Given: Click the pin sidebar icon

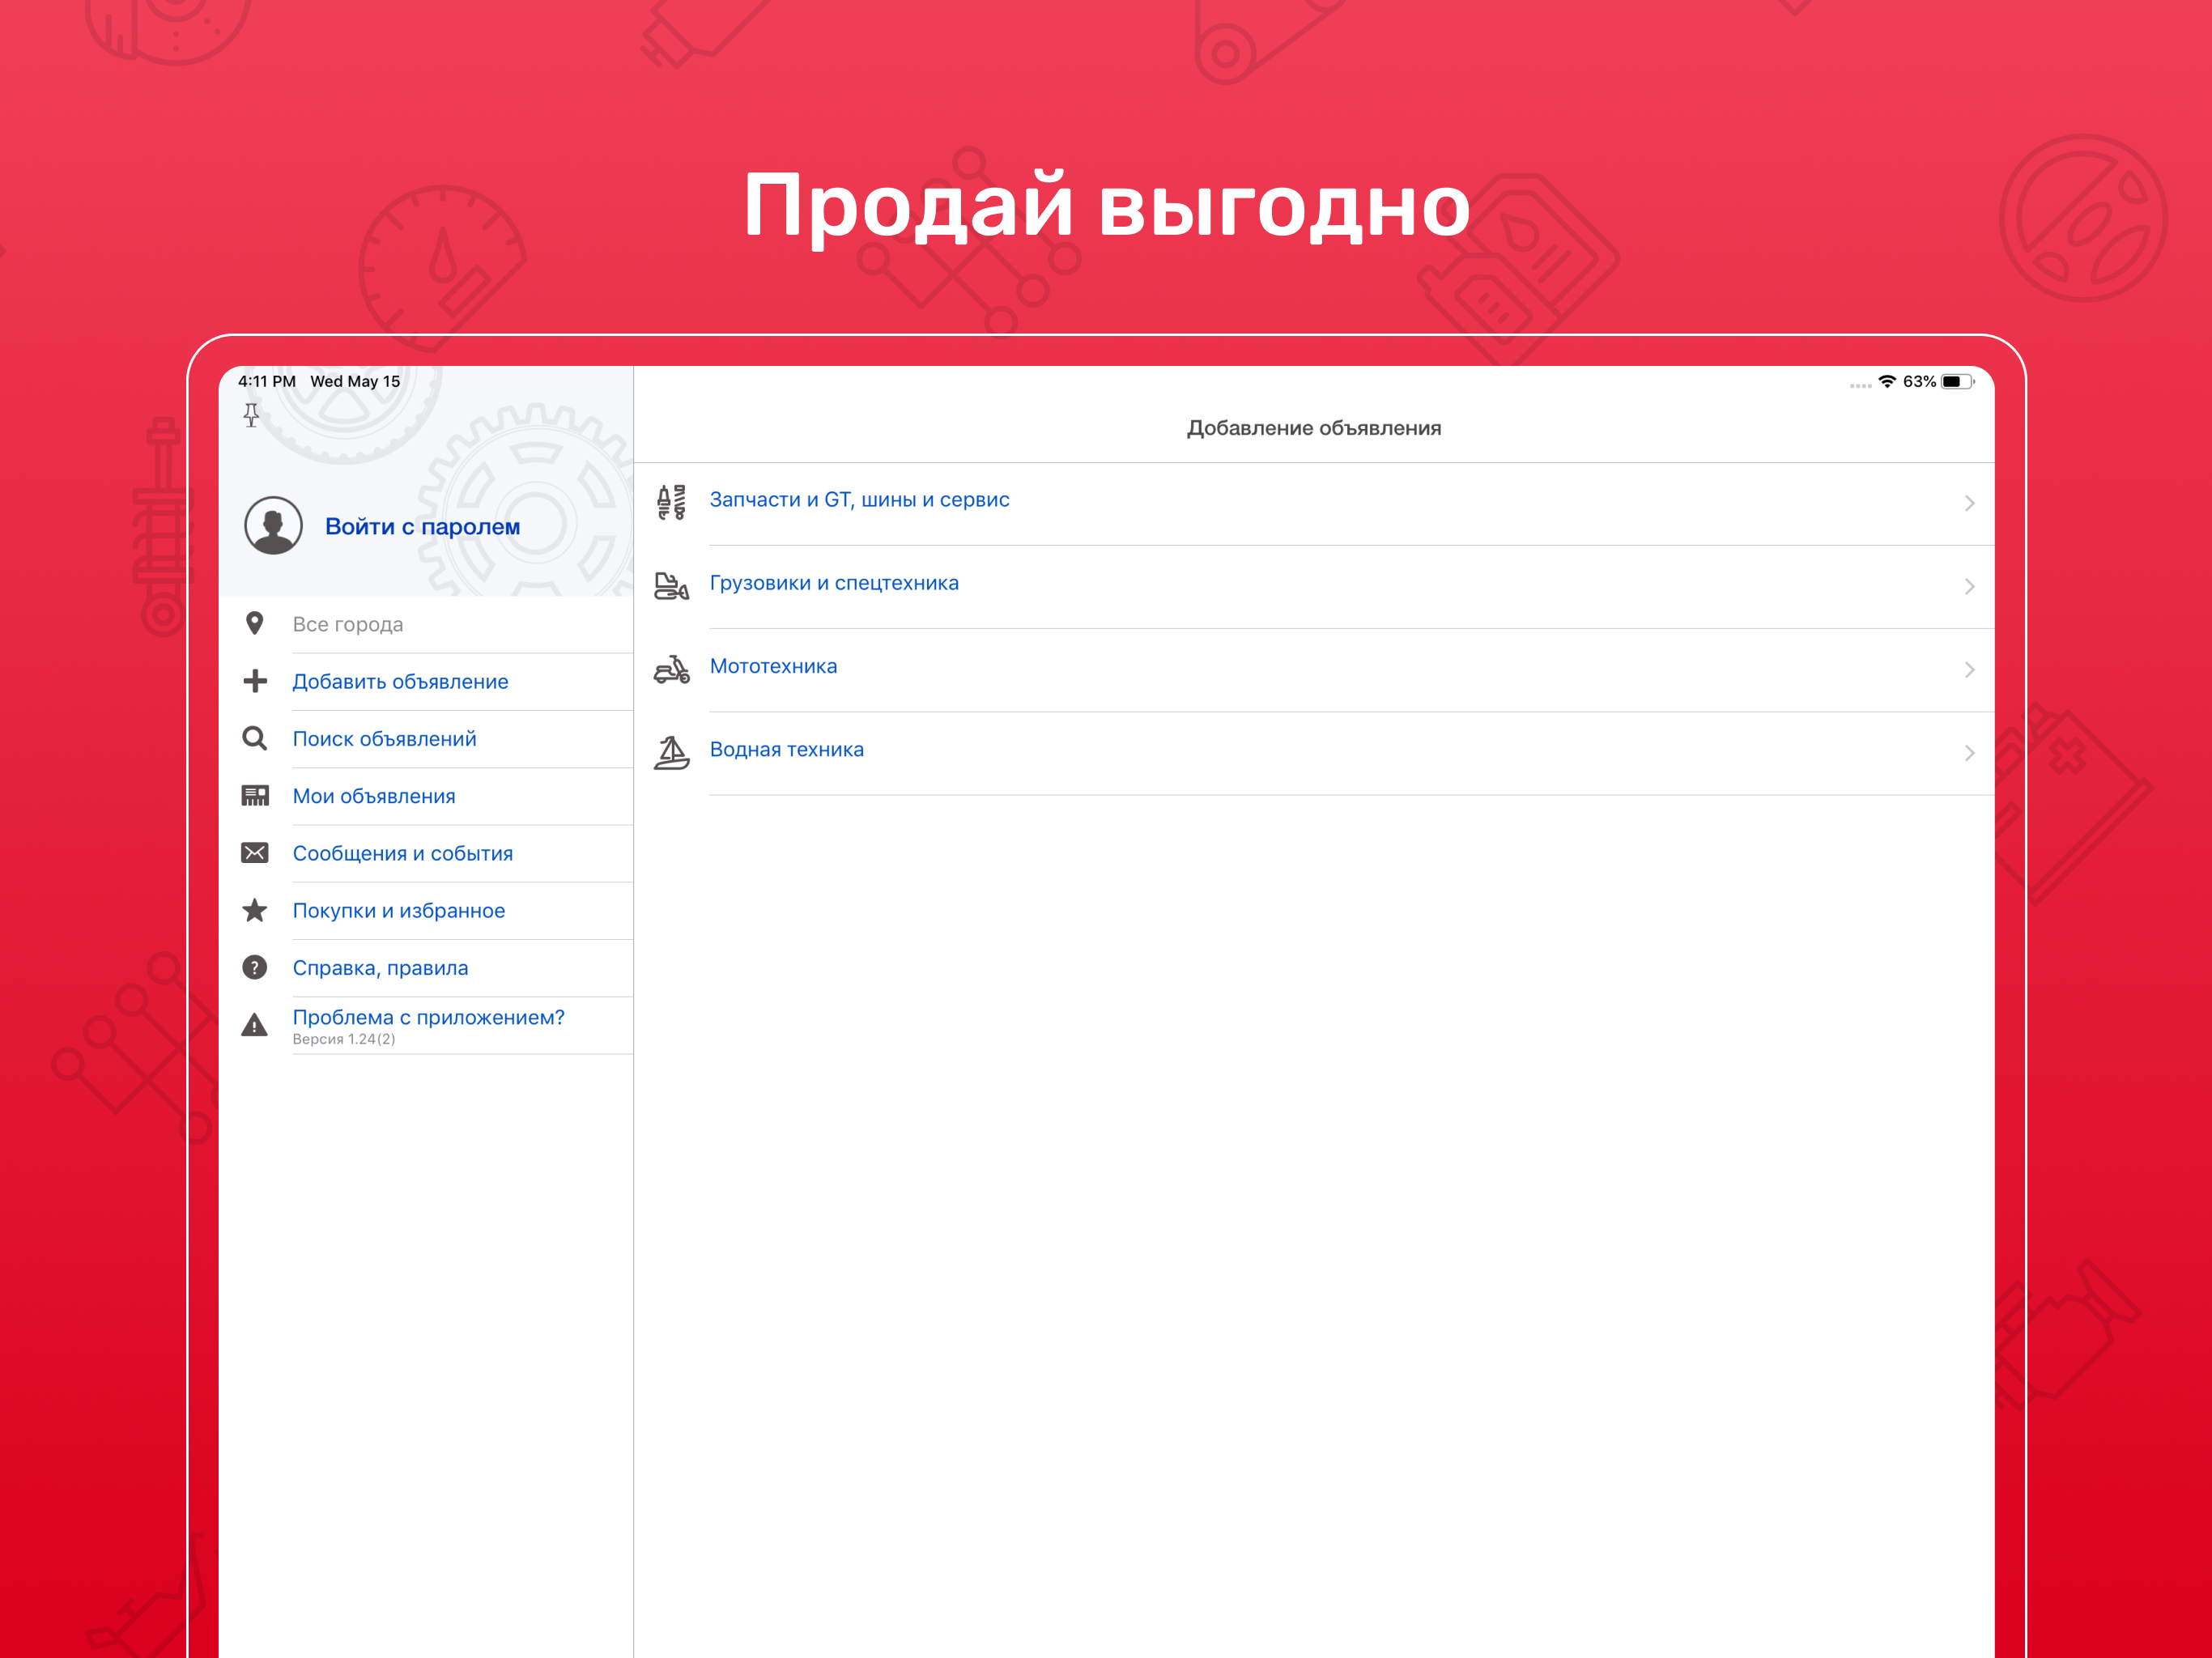Looking at the screenshot, I should point(251,415).
